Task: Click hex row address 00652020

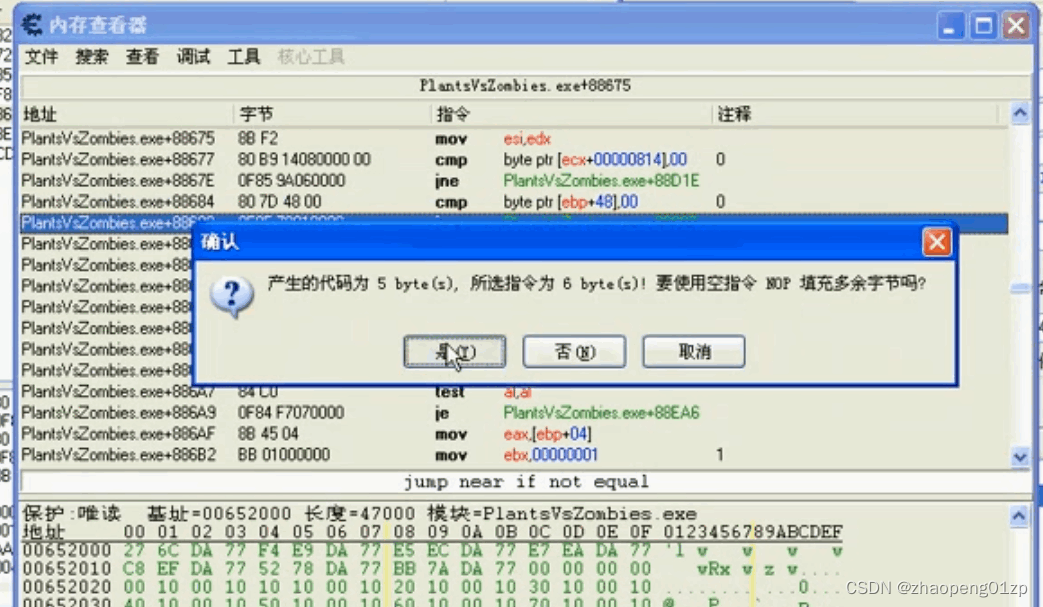Action: [x=67, y=587]
